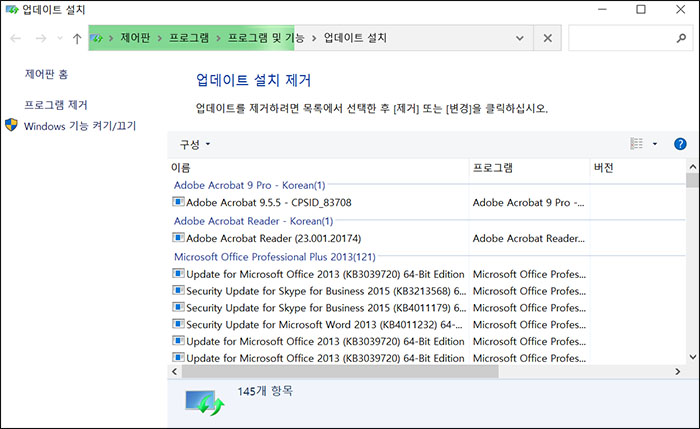Click the view layout icon
Viewport: 700px width, 429px height.
click(x=637, y=144)
